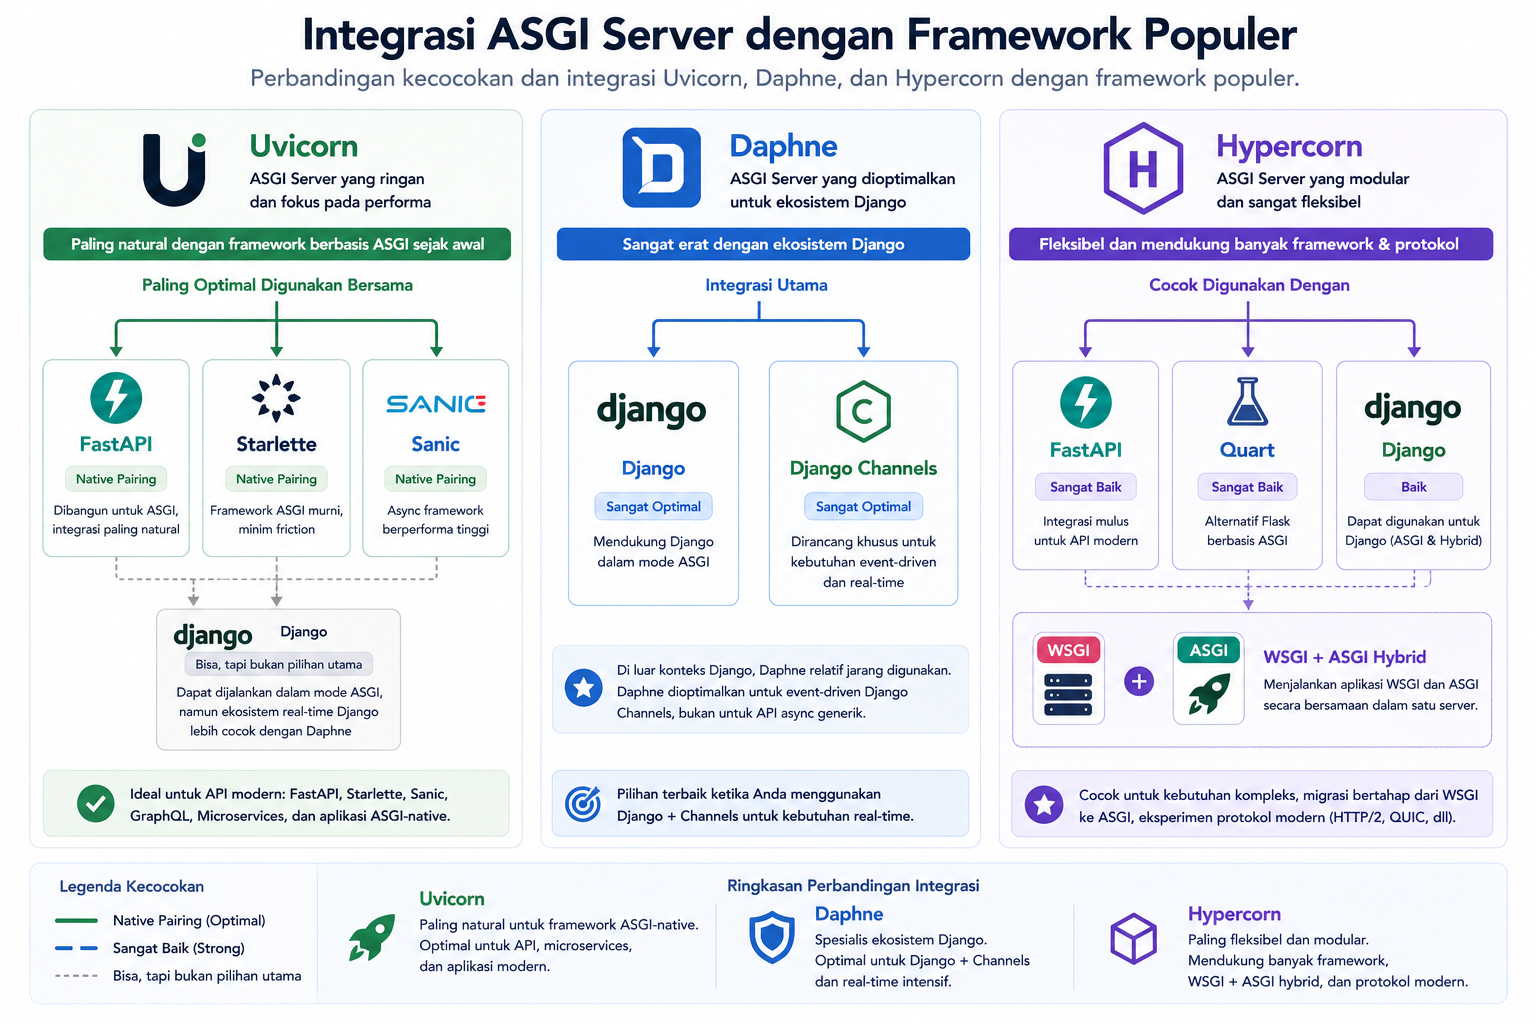Click the 'Native Pairing (Optimal)' legend label

pos(189,920)
